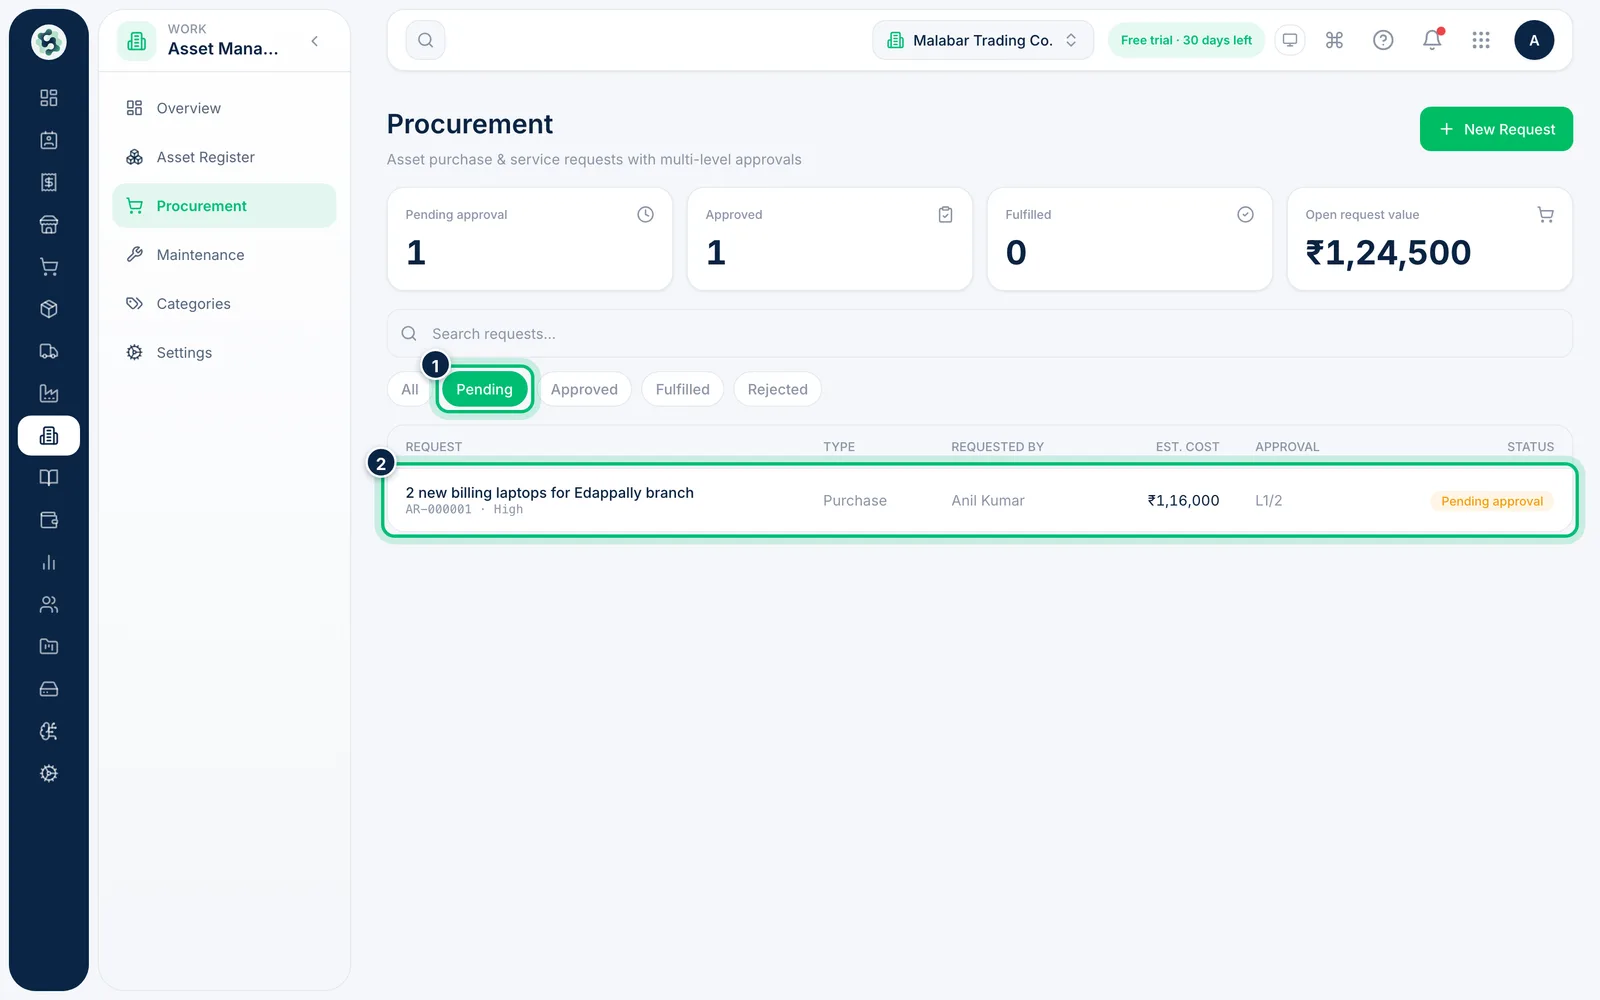
Task: Open the Open request value card
Action: [1429, 239]
